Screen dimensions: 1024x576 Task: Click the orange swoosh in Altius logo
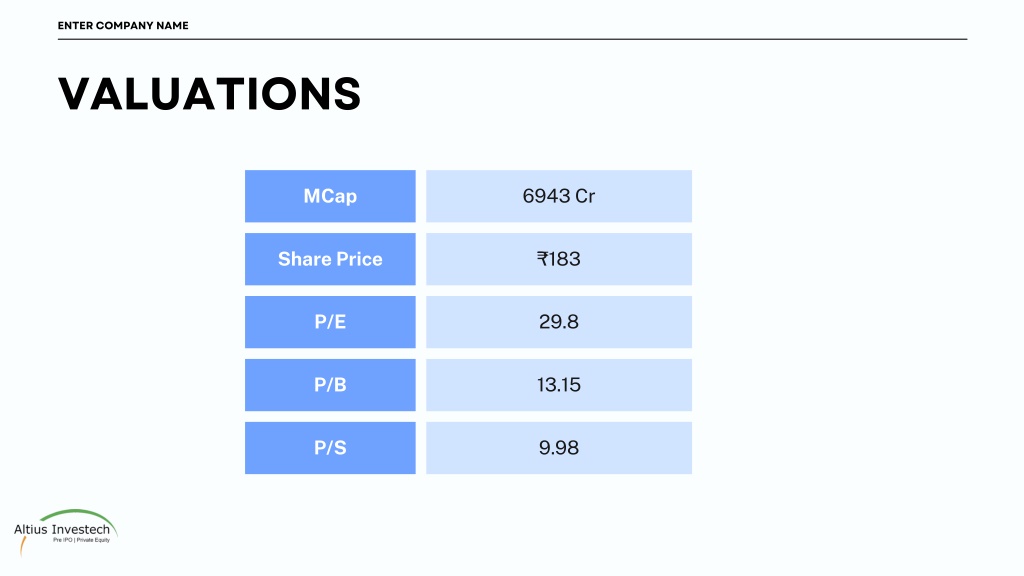pos(22,547)
